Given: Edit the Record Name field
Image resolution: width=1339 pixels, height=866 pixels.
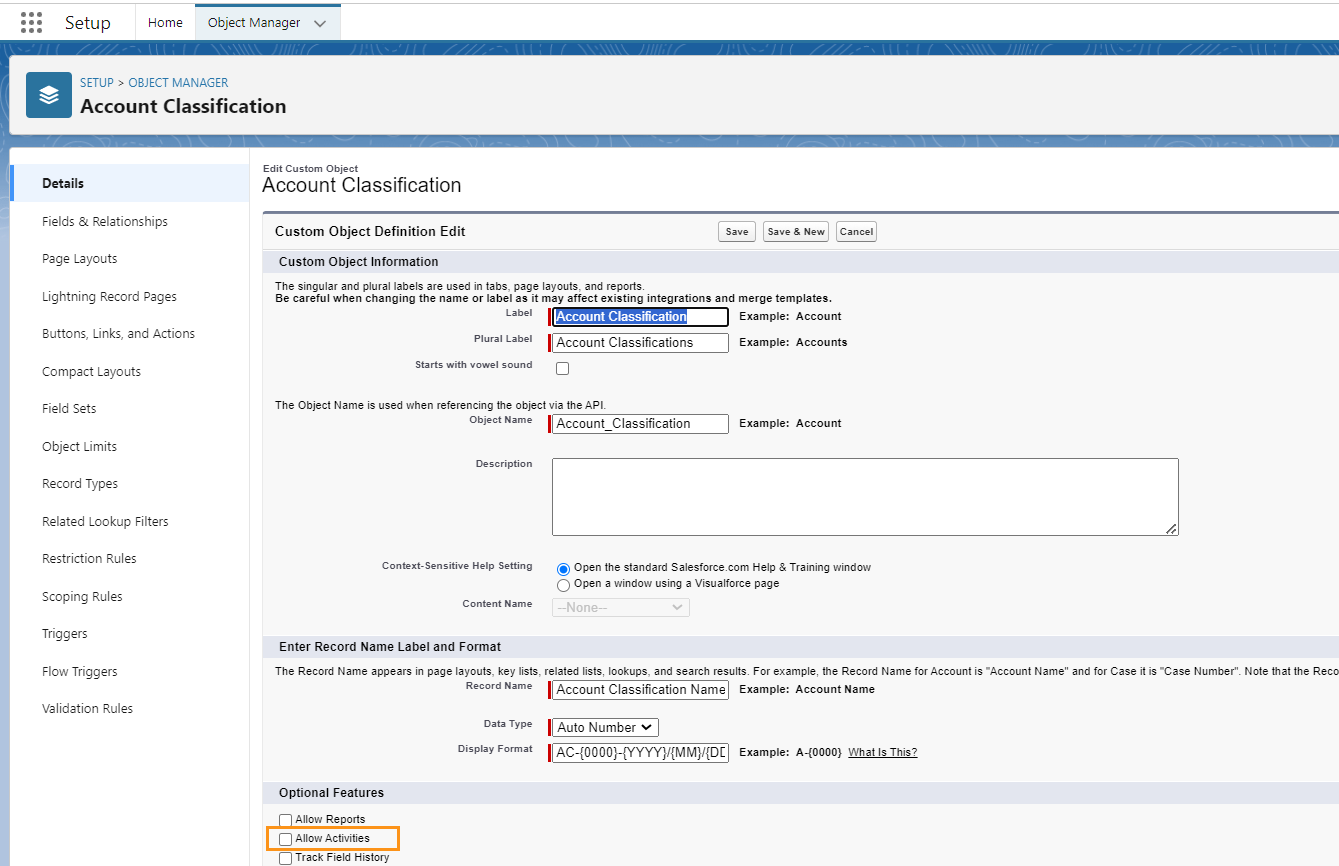Looking at the screenshot, I should 640,689.
